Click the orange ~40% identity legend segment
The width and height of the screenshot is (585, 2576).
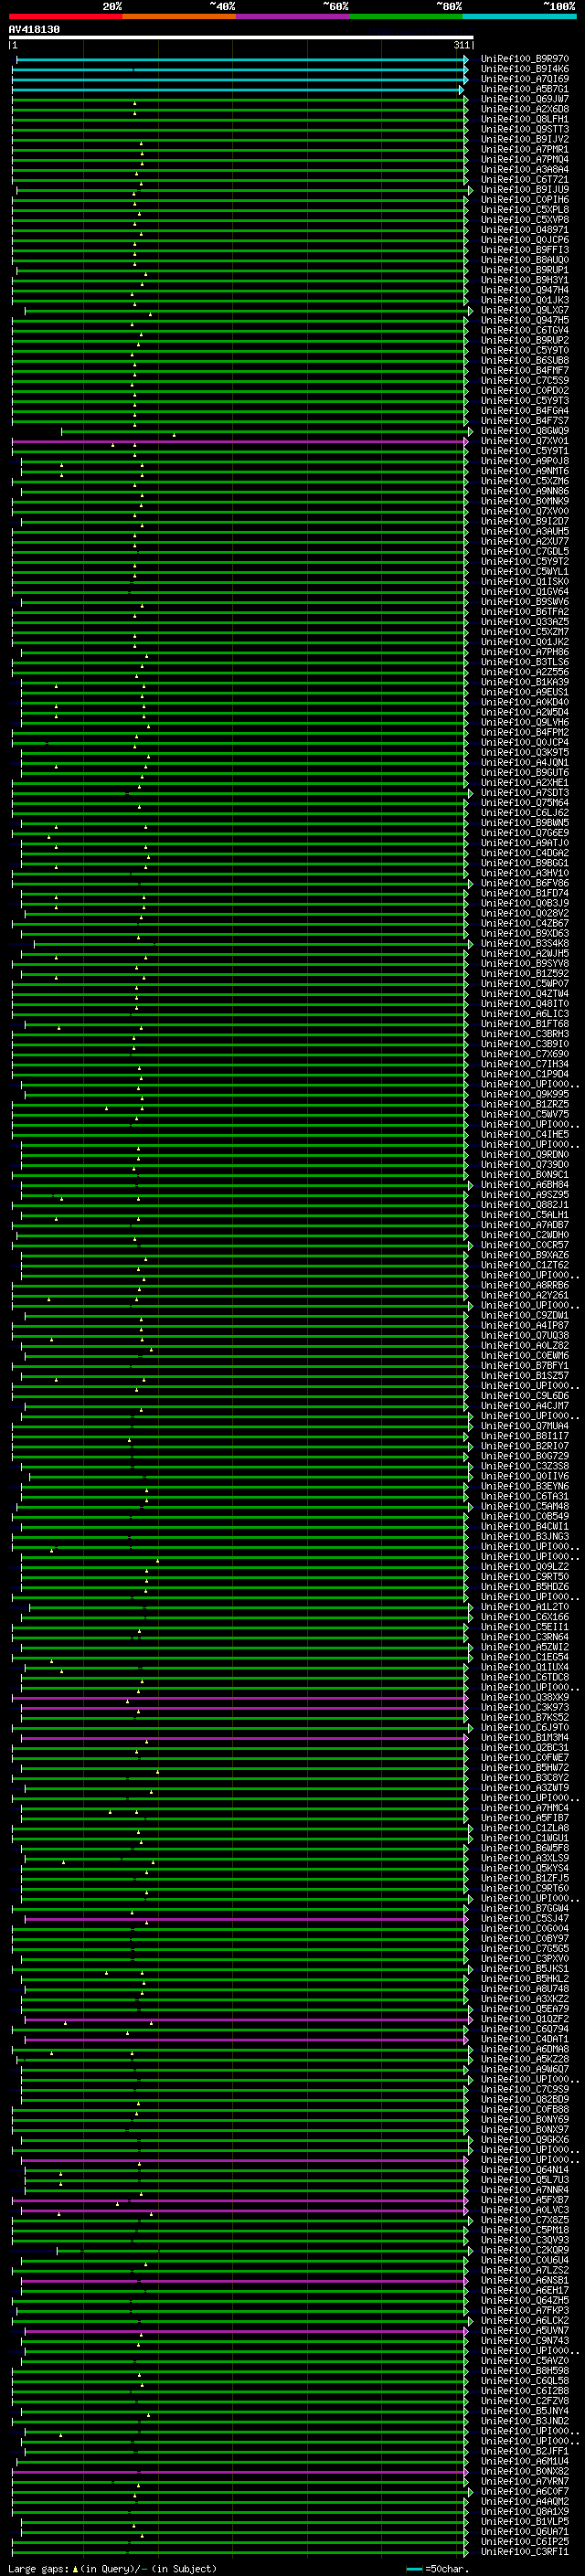179,17
